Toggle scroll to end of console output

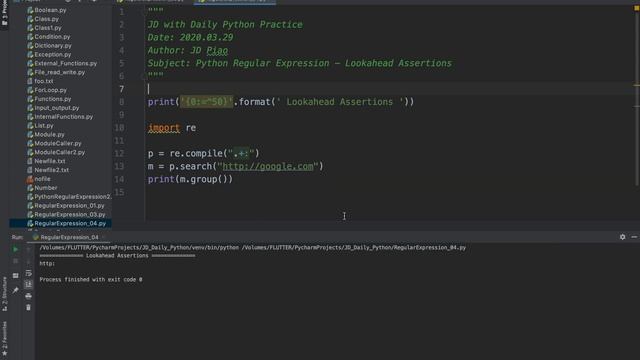coord(28,284)
